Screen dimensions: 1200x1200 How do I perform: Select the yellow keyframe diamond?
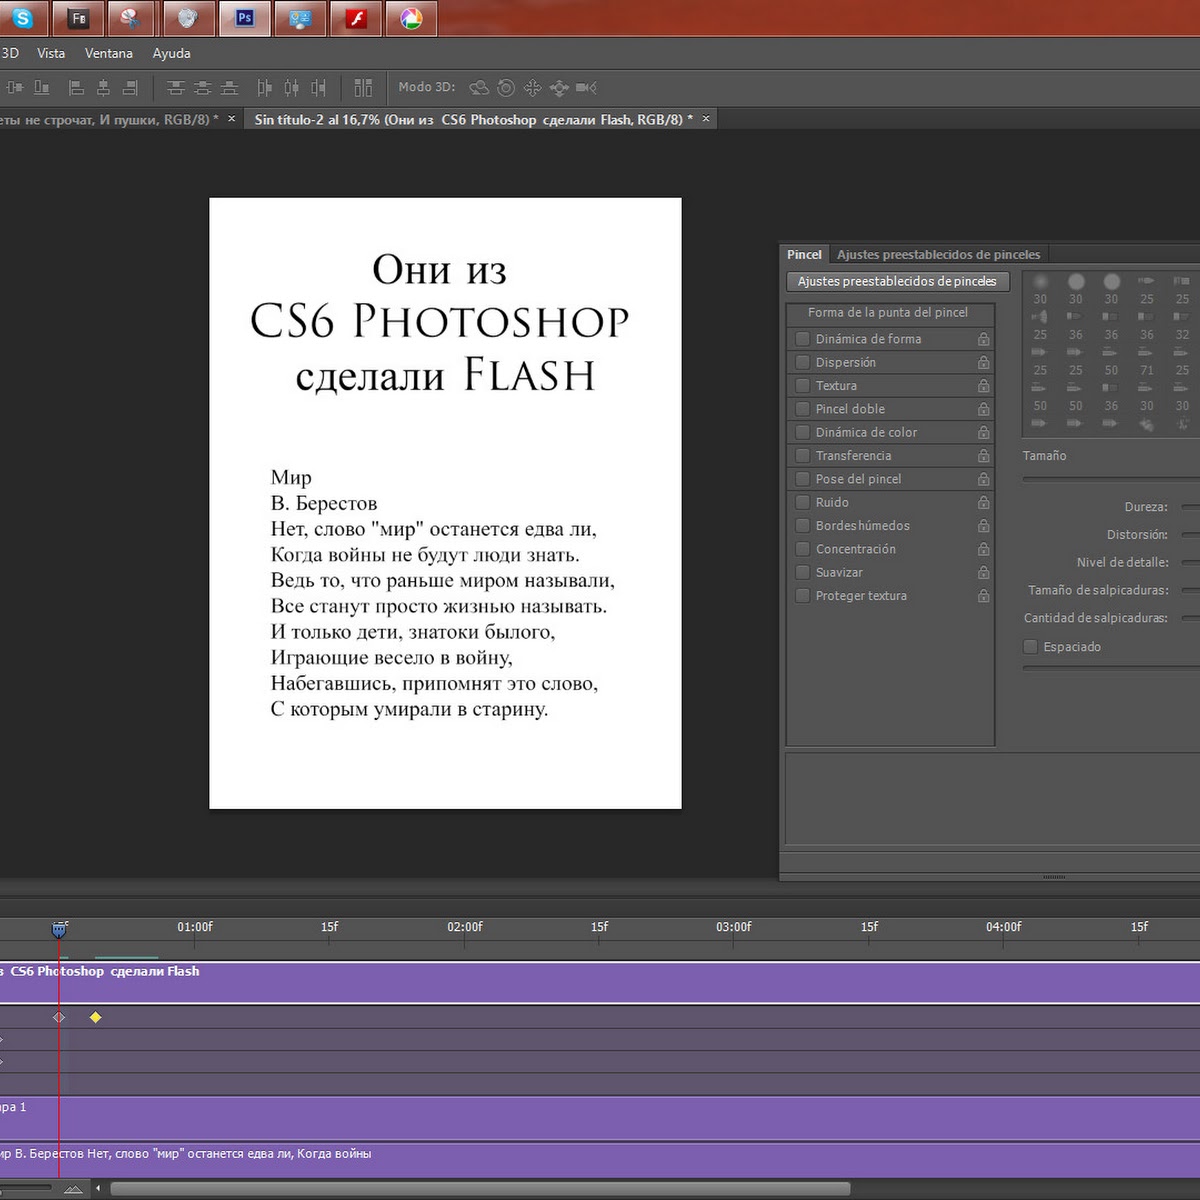[x=95, y=1017]
